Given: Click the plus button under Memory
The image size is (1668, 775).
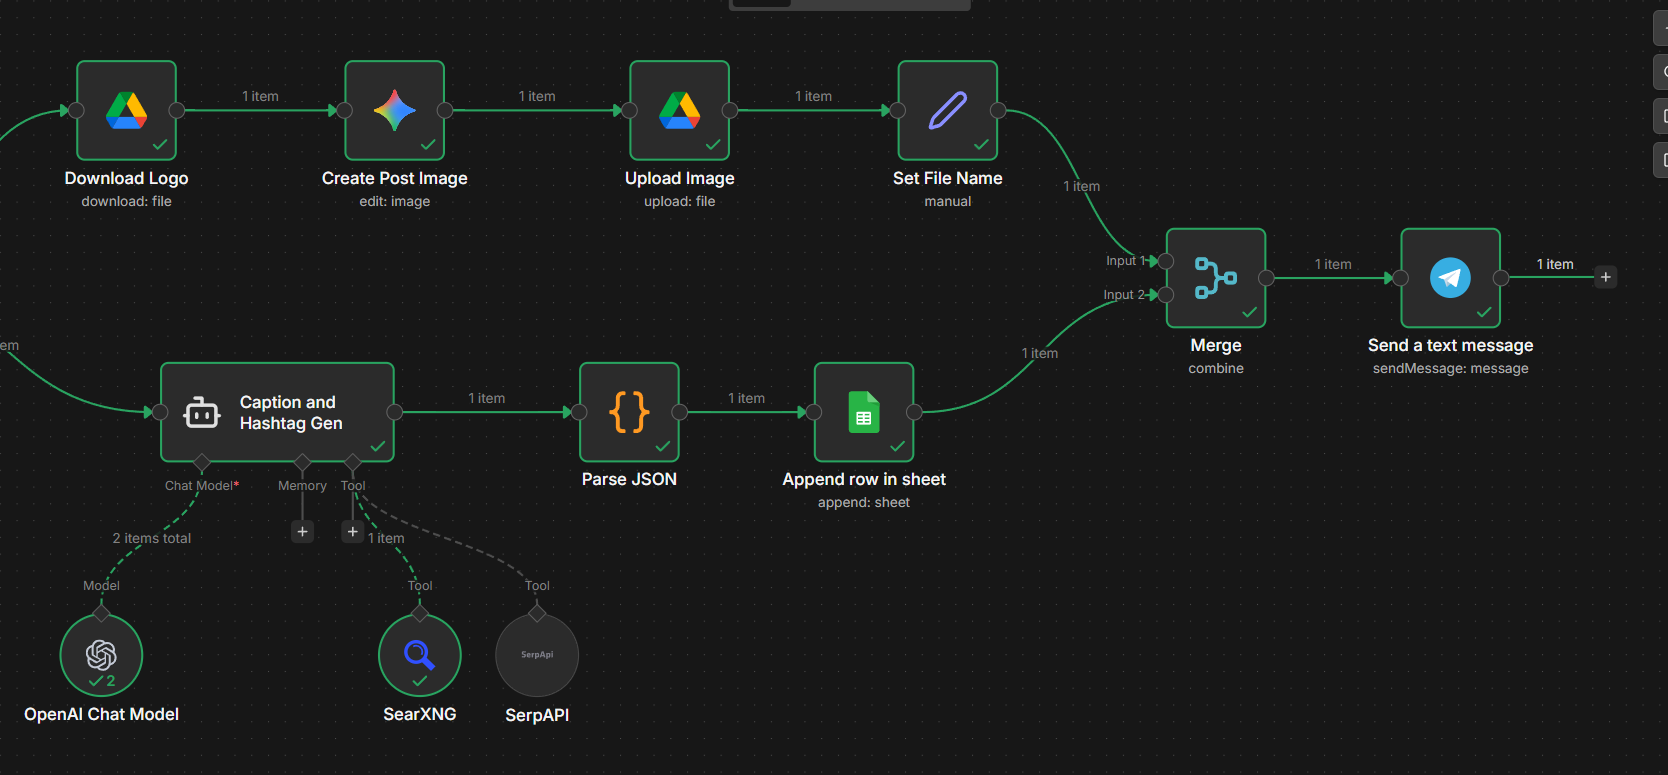Looking at the screenshot, I should pyautogui.click(x=303, y=531).
